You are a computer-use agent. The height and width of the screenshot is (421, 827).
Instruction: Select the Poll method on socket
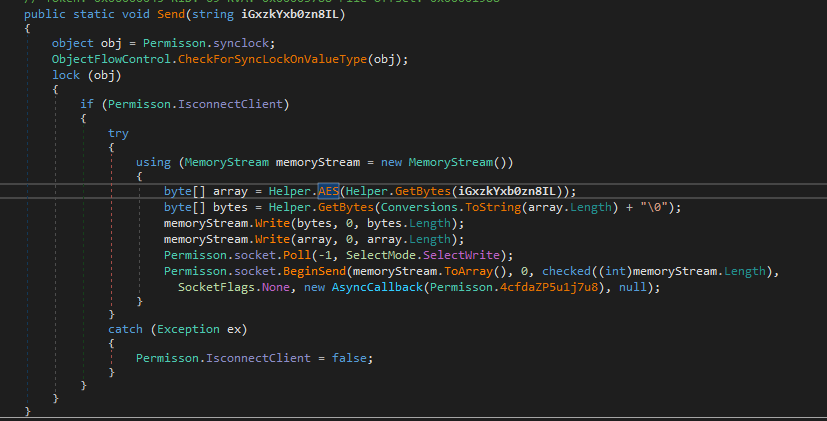pos(297,255)
